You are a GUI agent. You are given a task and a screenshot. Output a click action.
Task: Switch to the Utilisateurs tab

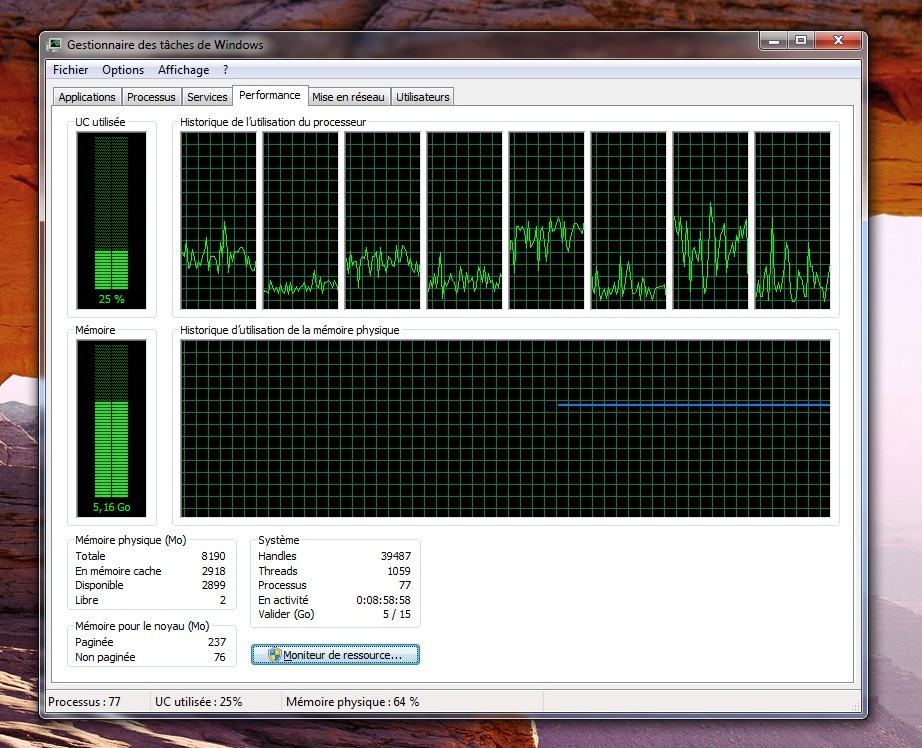(x=423, y=97)
